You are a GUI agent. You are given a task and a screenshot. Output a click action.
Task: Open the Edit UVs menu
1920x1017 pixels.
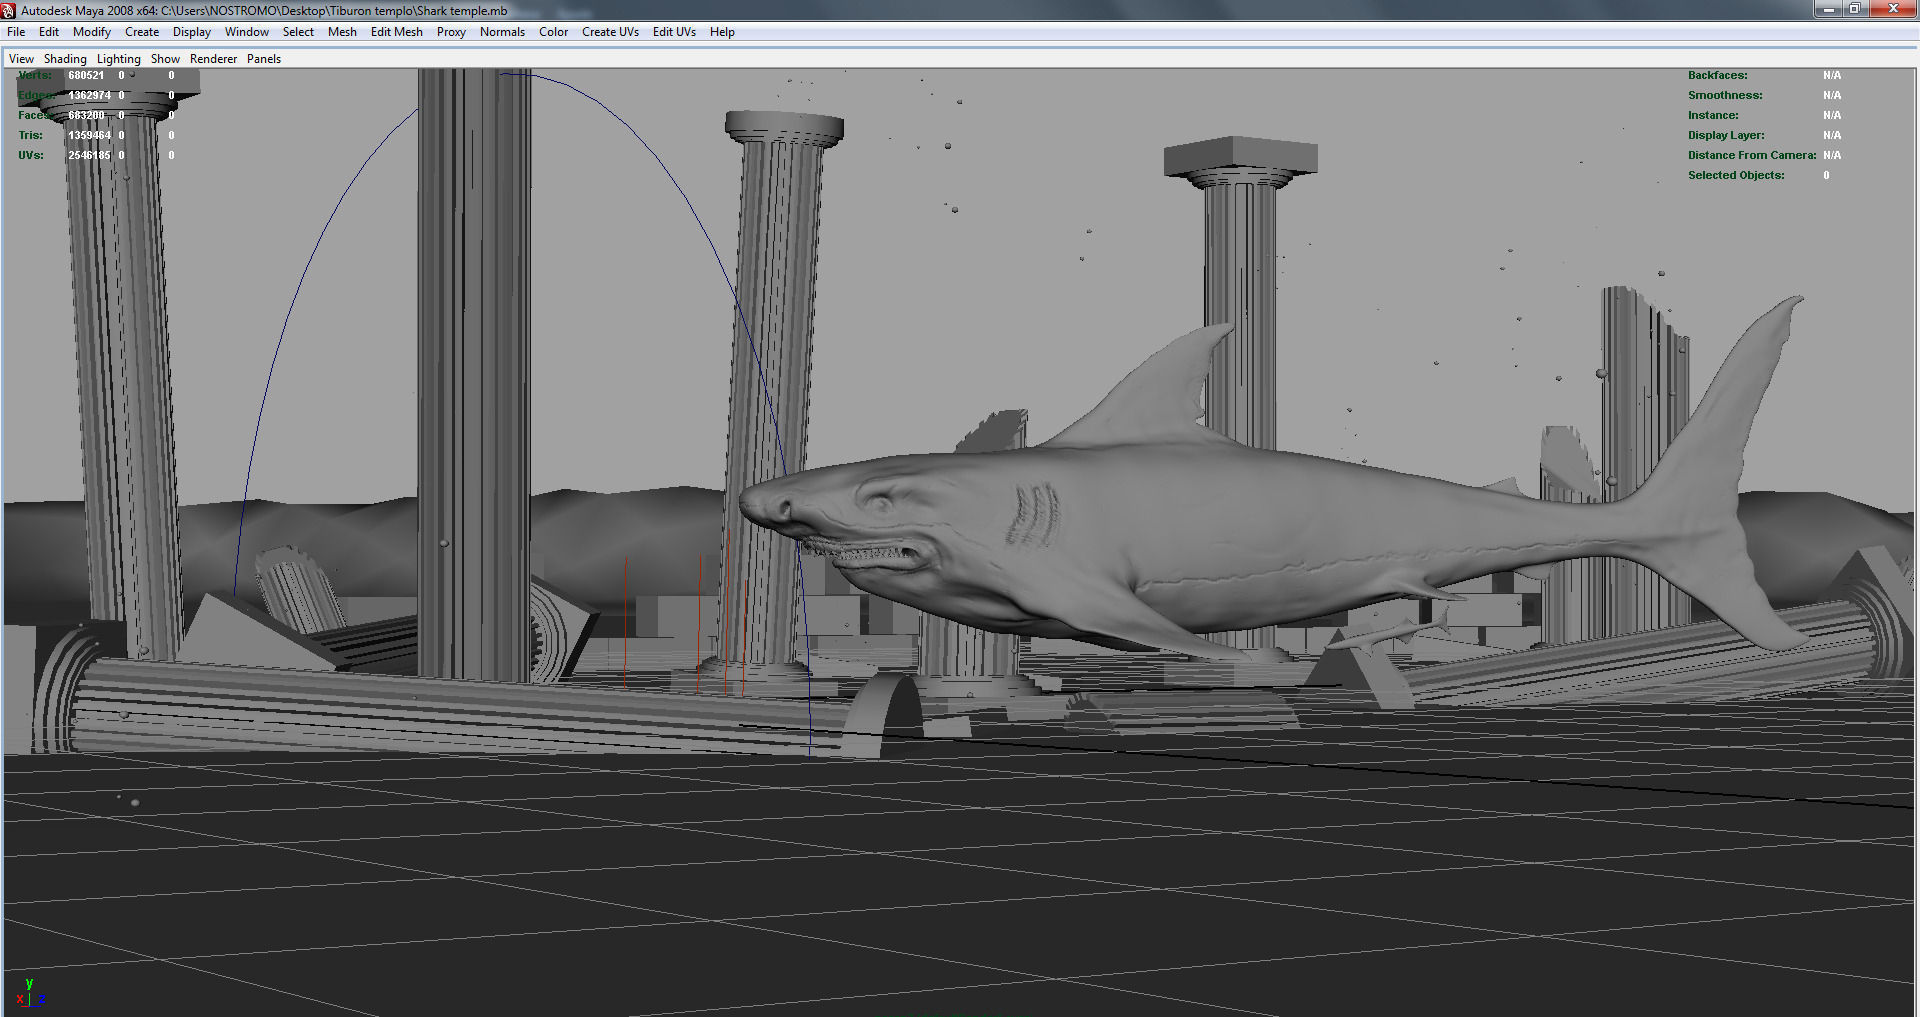(674, 32)
